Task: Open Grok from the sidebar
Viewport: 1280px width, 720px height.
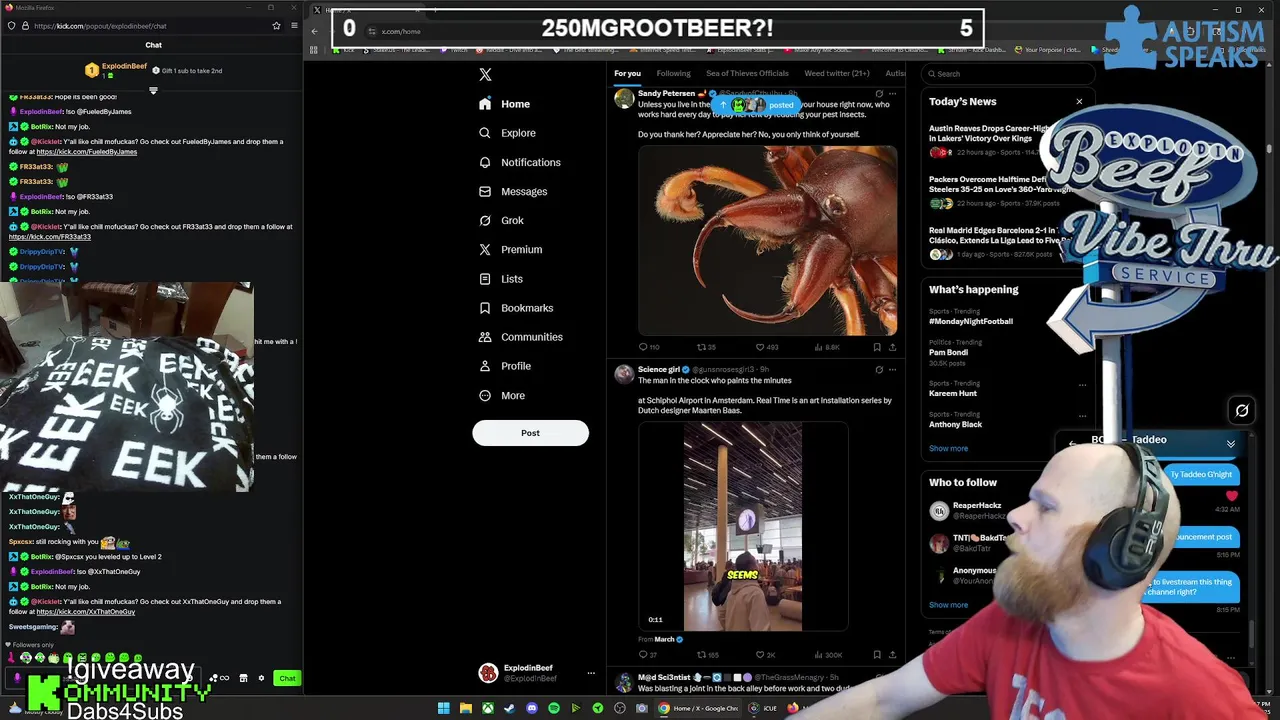Action: [x=501, y=220]
